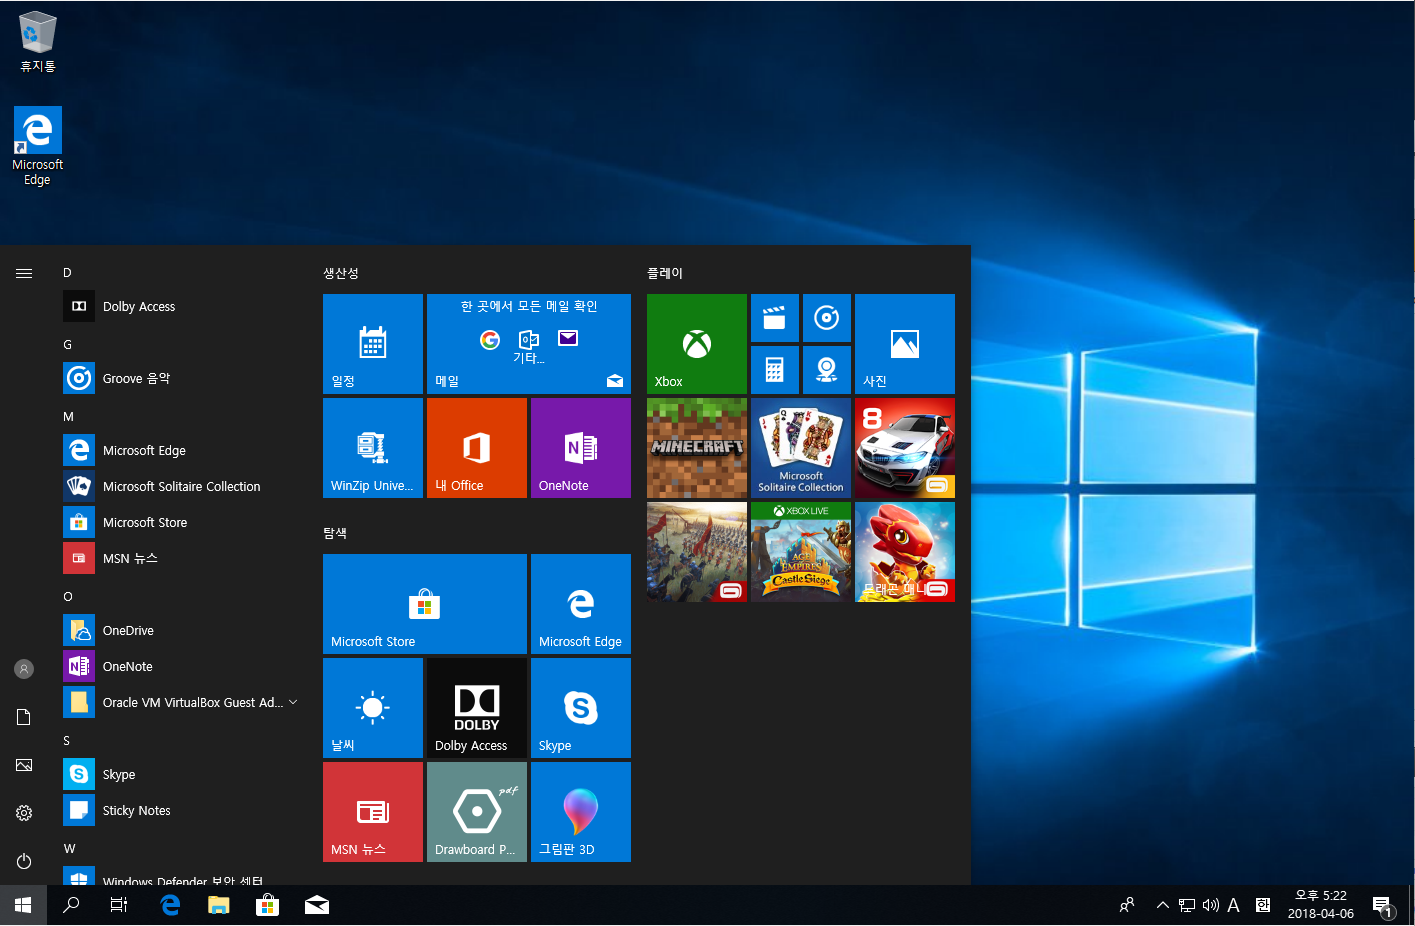Open the Weather (날씨) tile
Screen dimensions: 1415x926
[373, 708]
